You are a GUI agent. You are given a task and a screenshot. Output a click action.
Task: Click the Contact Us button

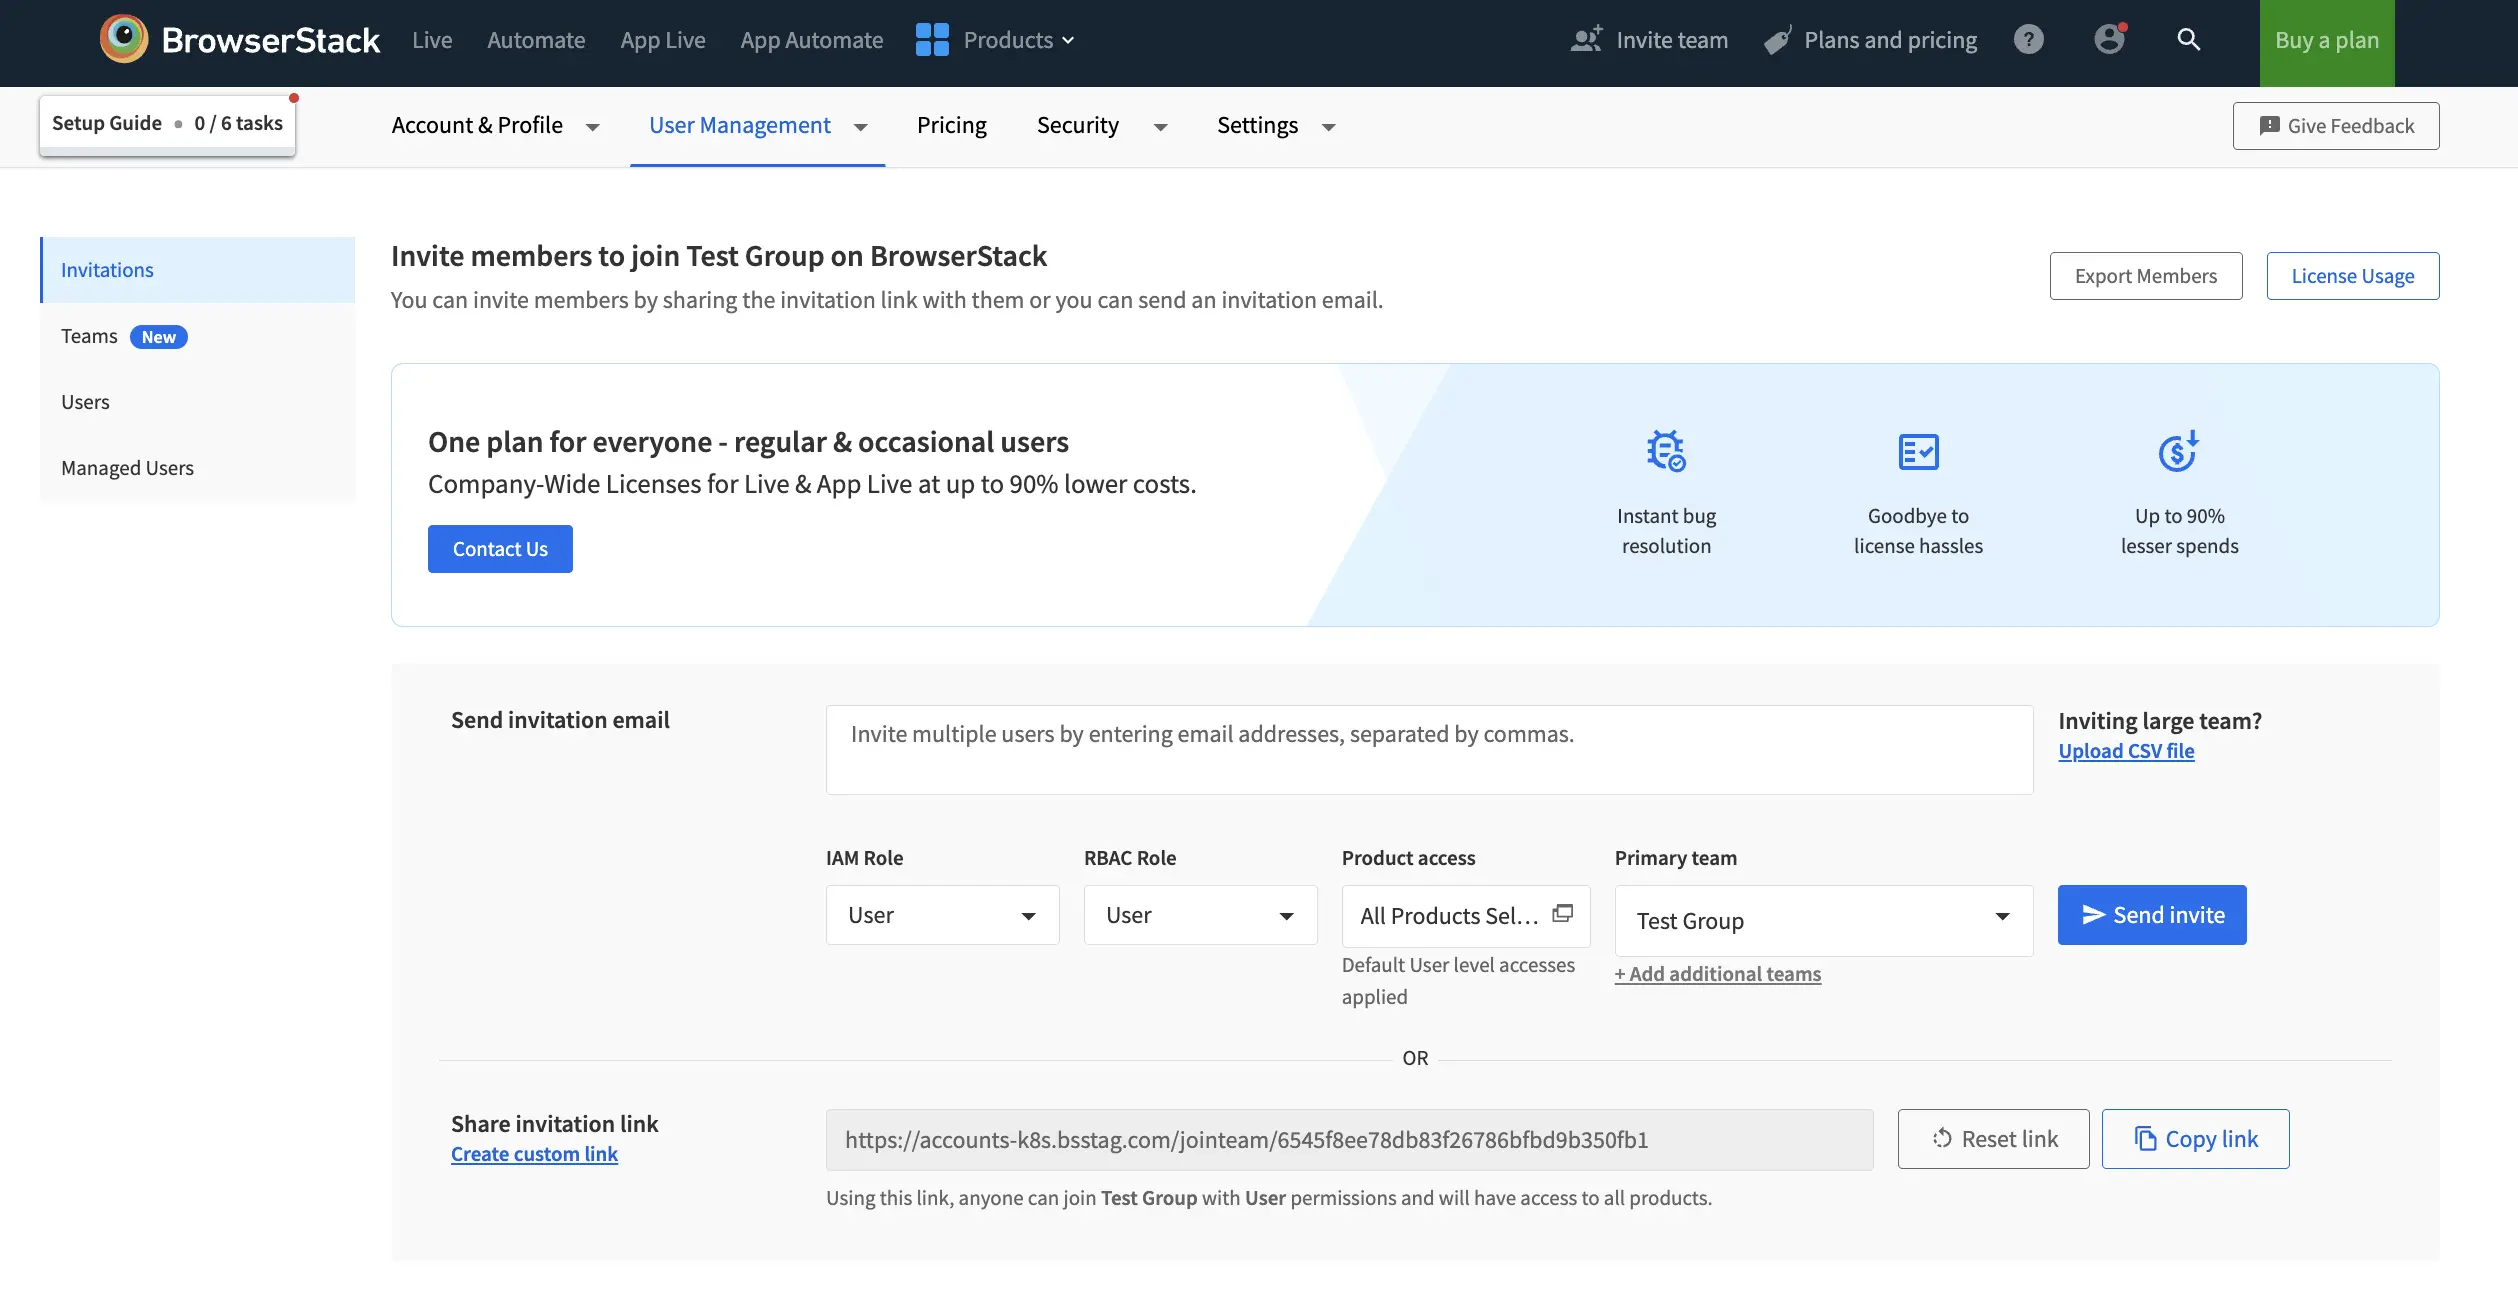tap(499, 548)
